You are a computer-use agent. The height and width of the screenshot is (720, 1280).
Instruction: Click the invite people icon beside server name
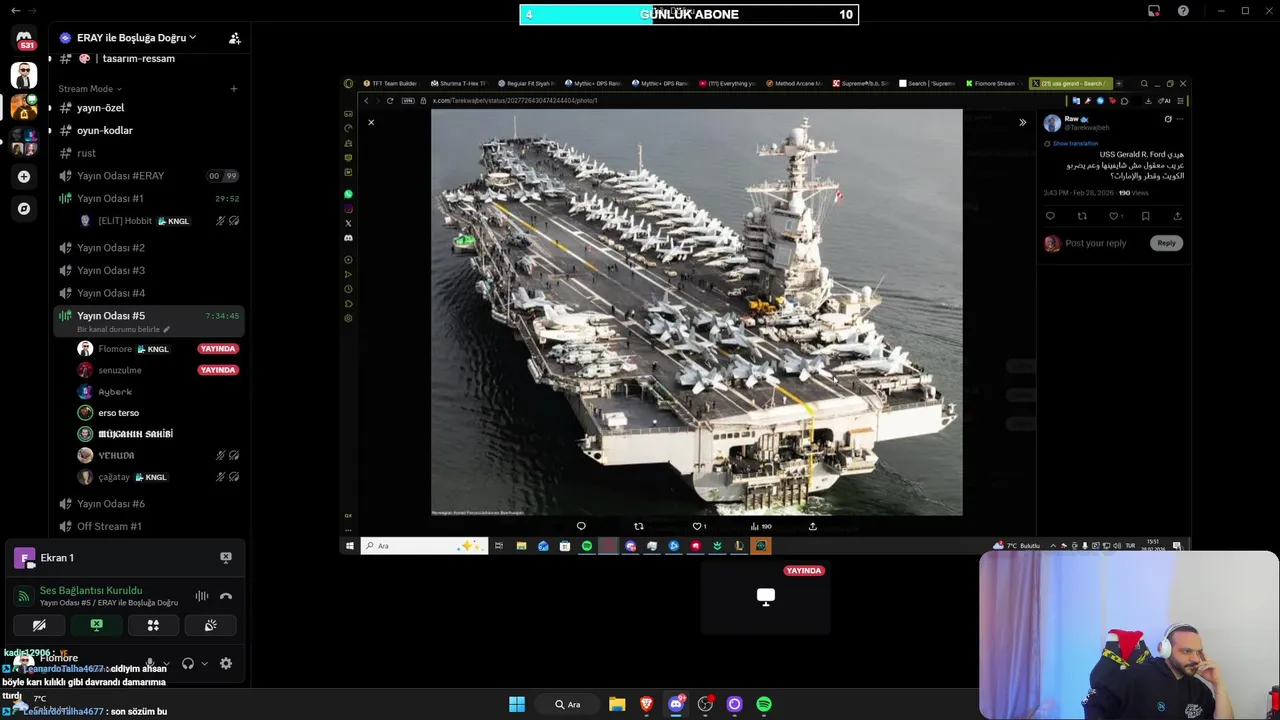pos(234,38)
